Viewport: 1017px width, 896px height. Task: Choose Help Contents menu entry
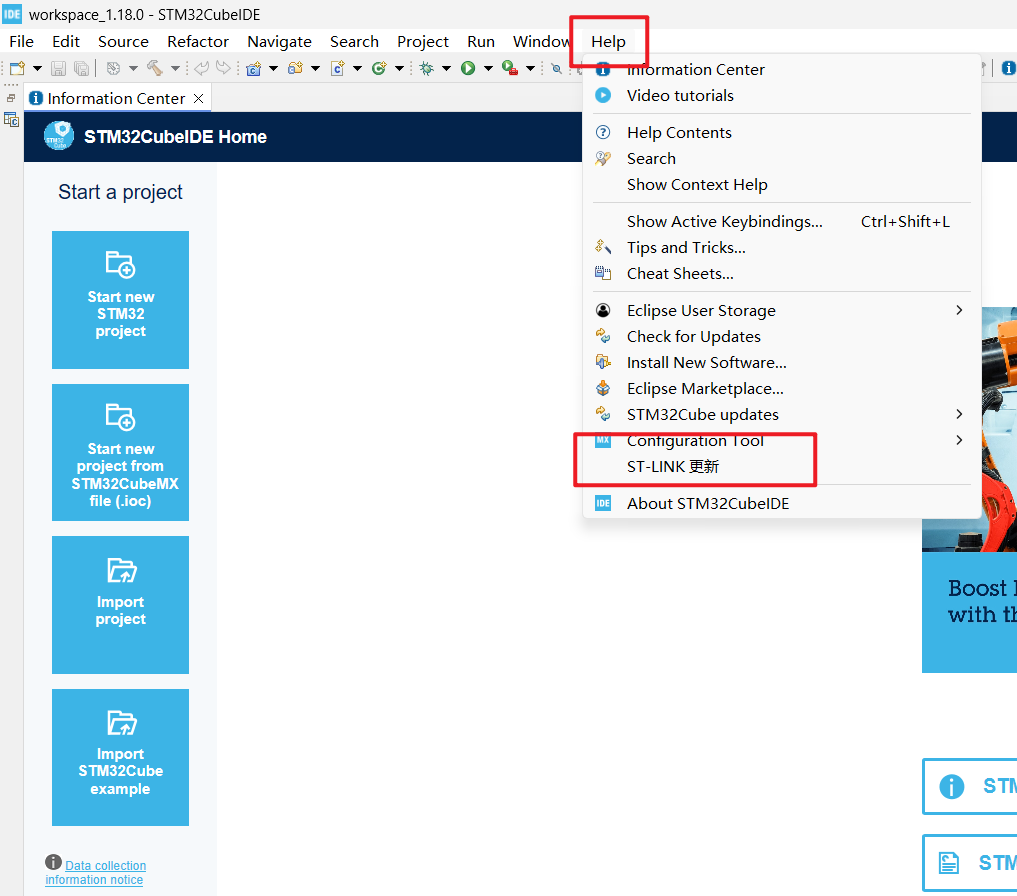tap(782, 132)
